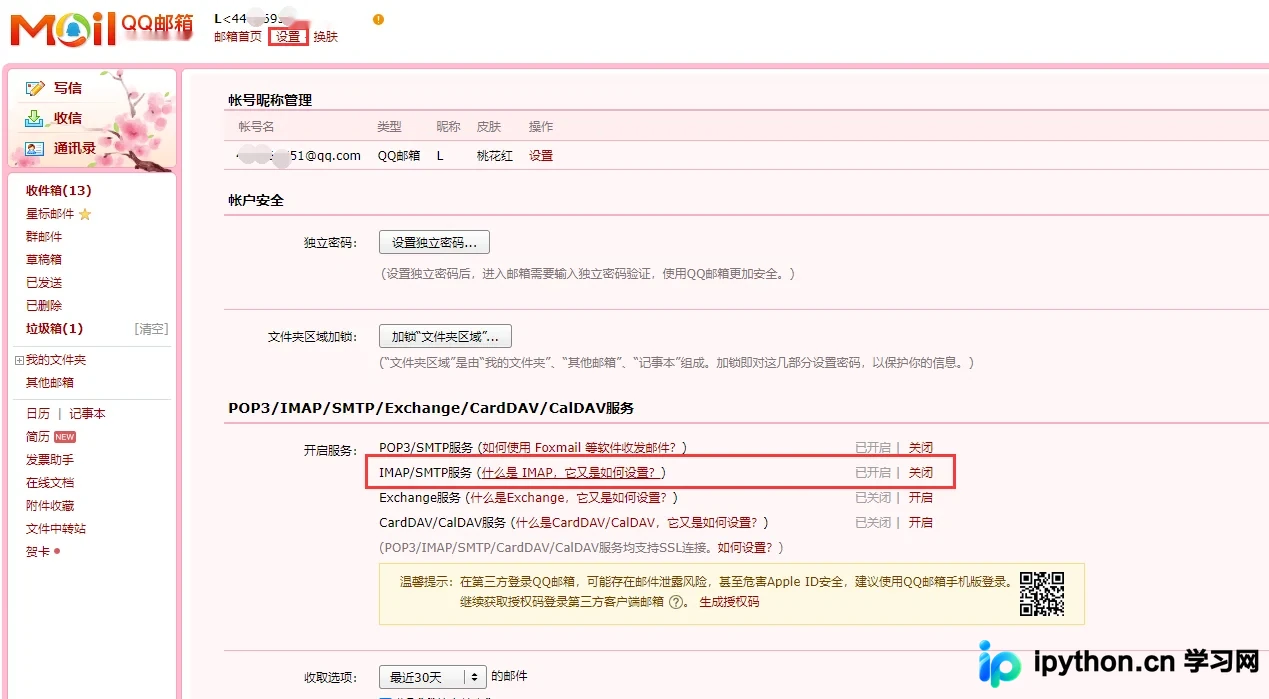Click 关闭 for IMAP/SMTP服务
The height and width of the screenshot is (699, 1269).
[920, 473]
